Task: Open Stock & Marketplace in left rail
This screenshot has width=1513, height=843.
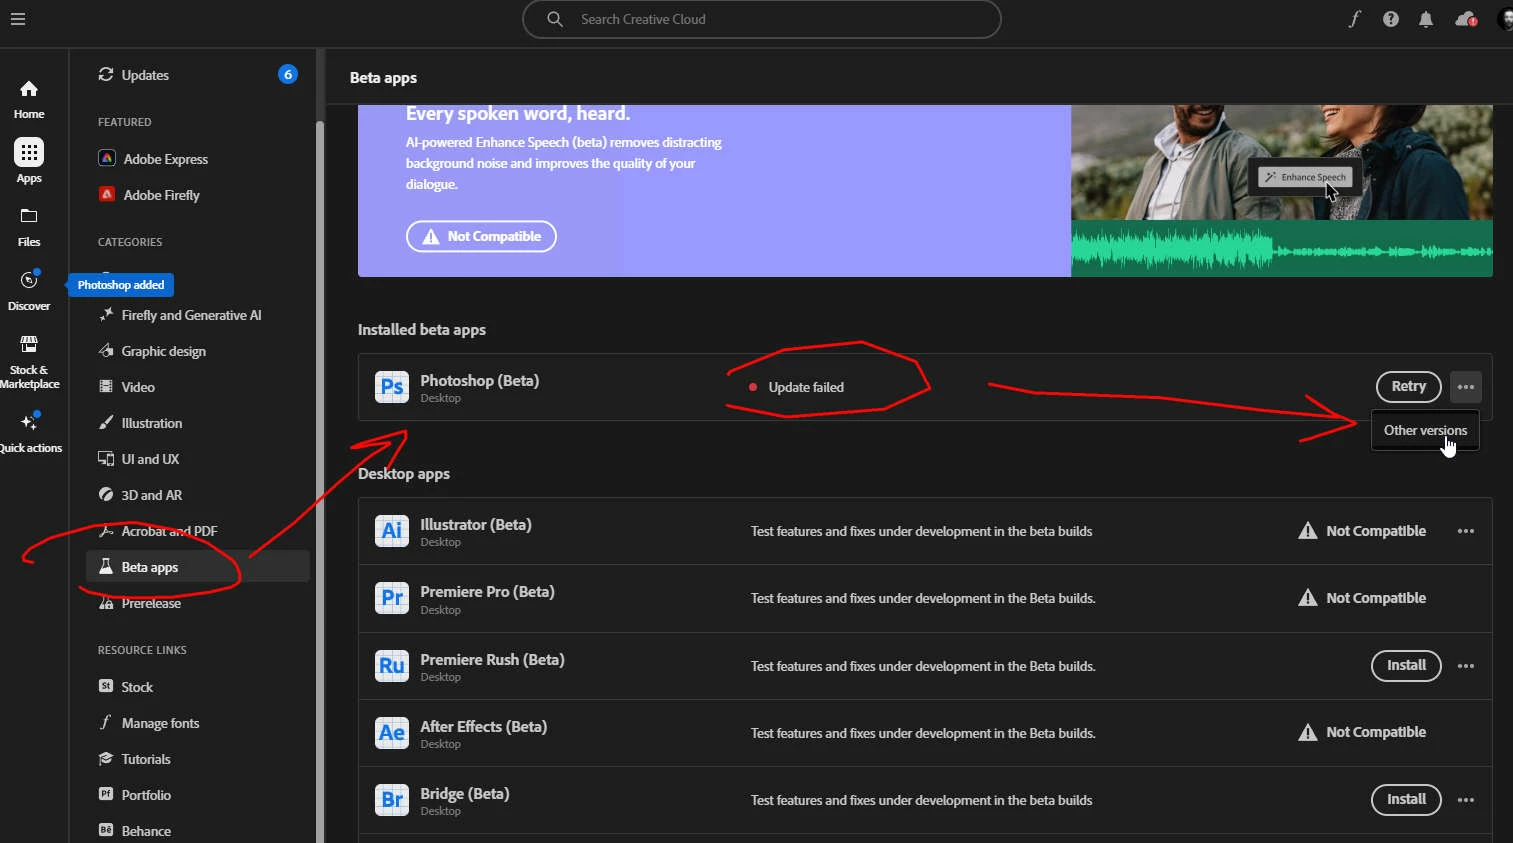Action: [30, 362]
